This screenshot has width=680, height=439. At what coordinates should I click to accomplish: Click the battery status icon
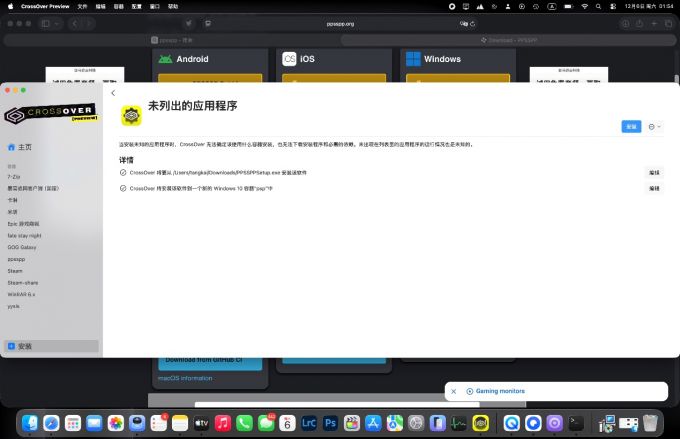point(568,7)
